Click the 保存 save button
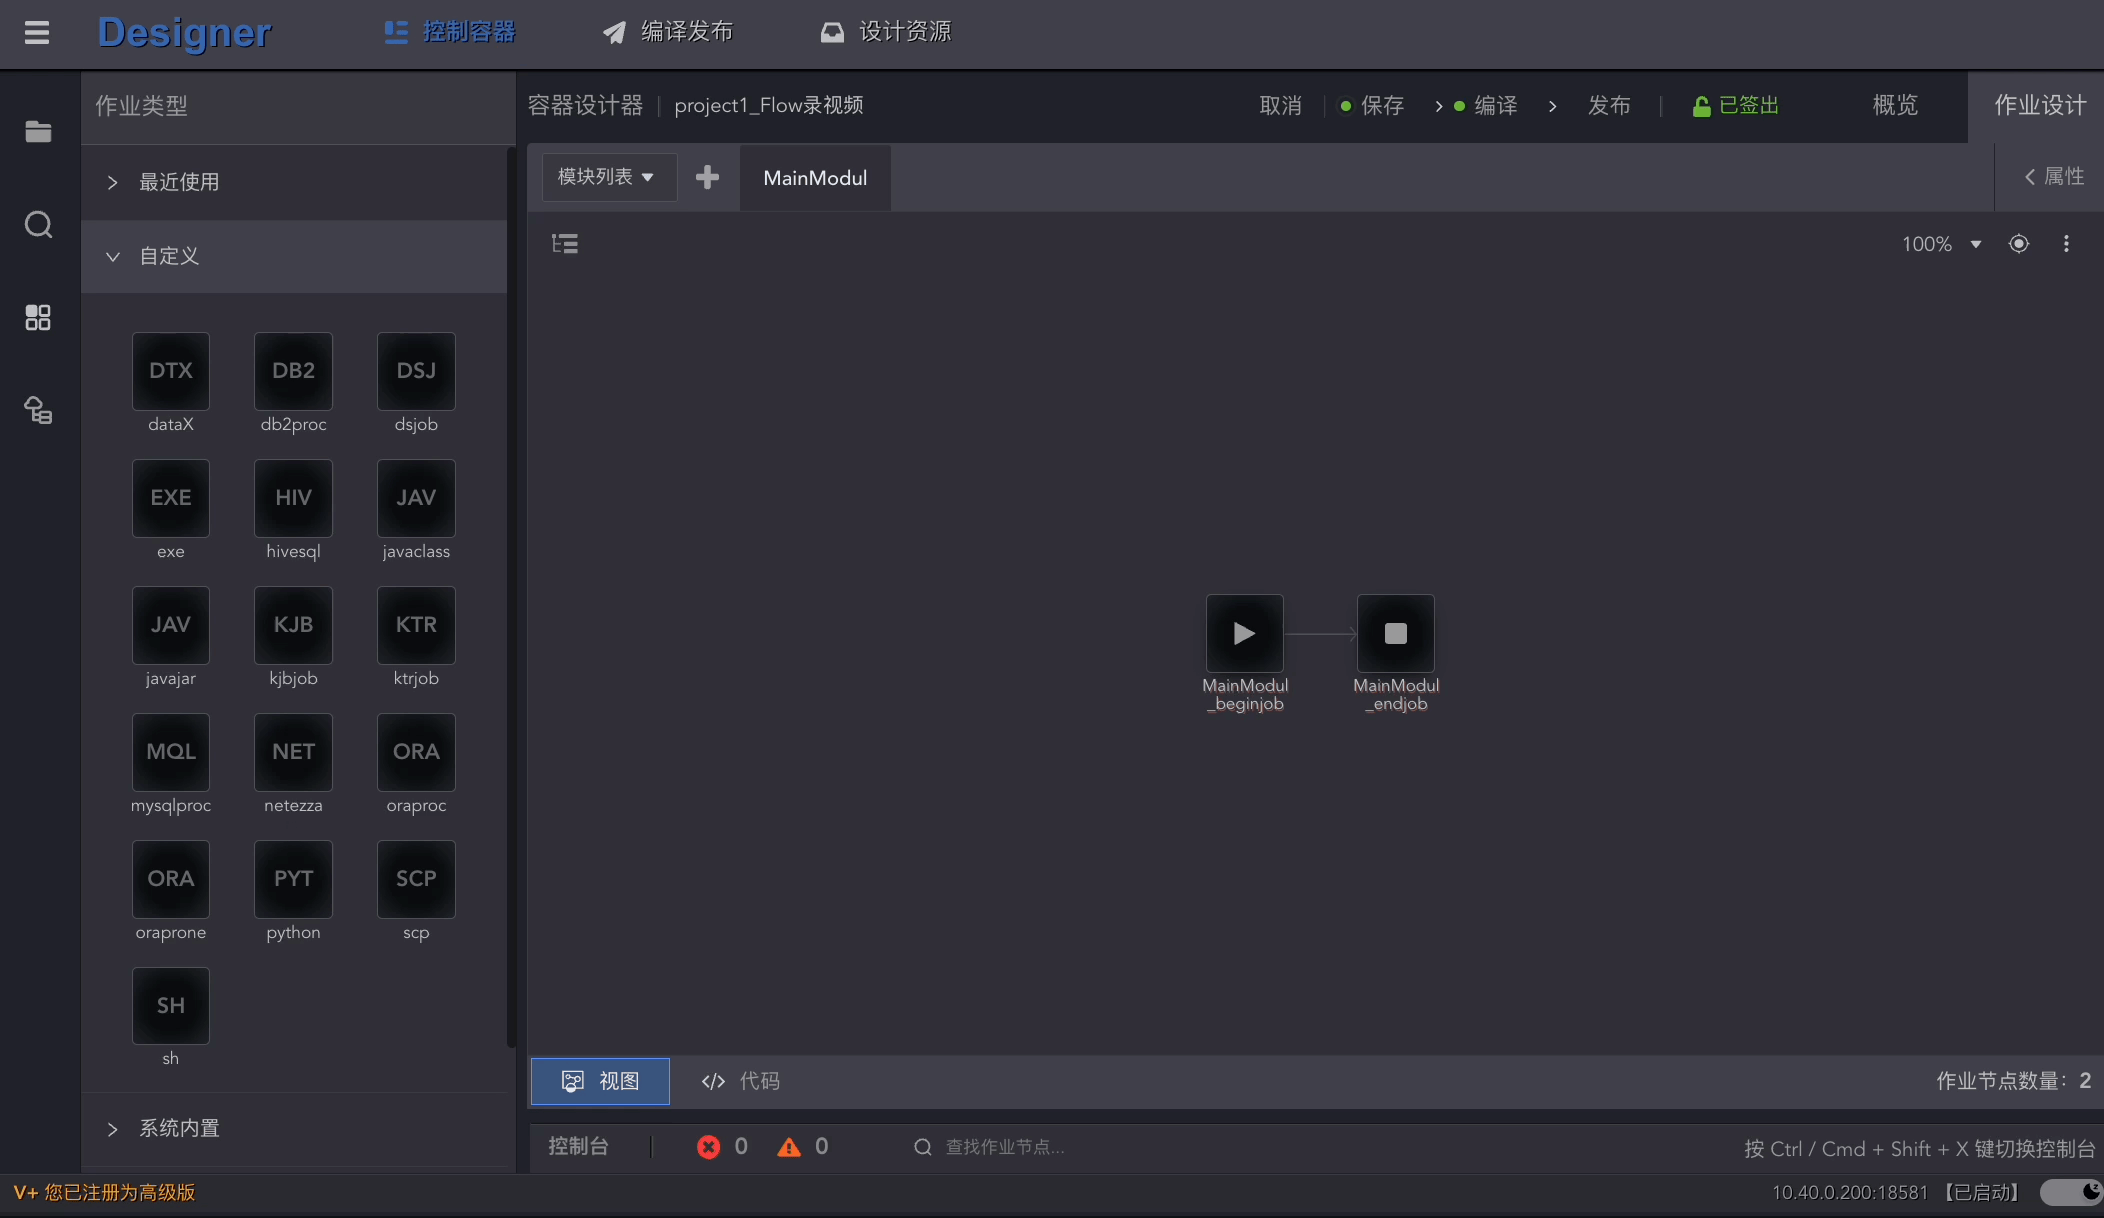Screen dimensions: 2104x1218 1372,105
